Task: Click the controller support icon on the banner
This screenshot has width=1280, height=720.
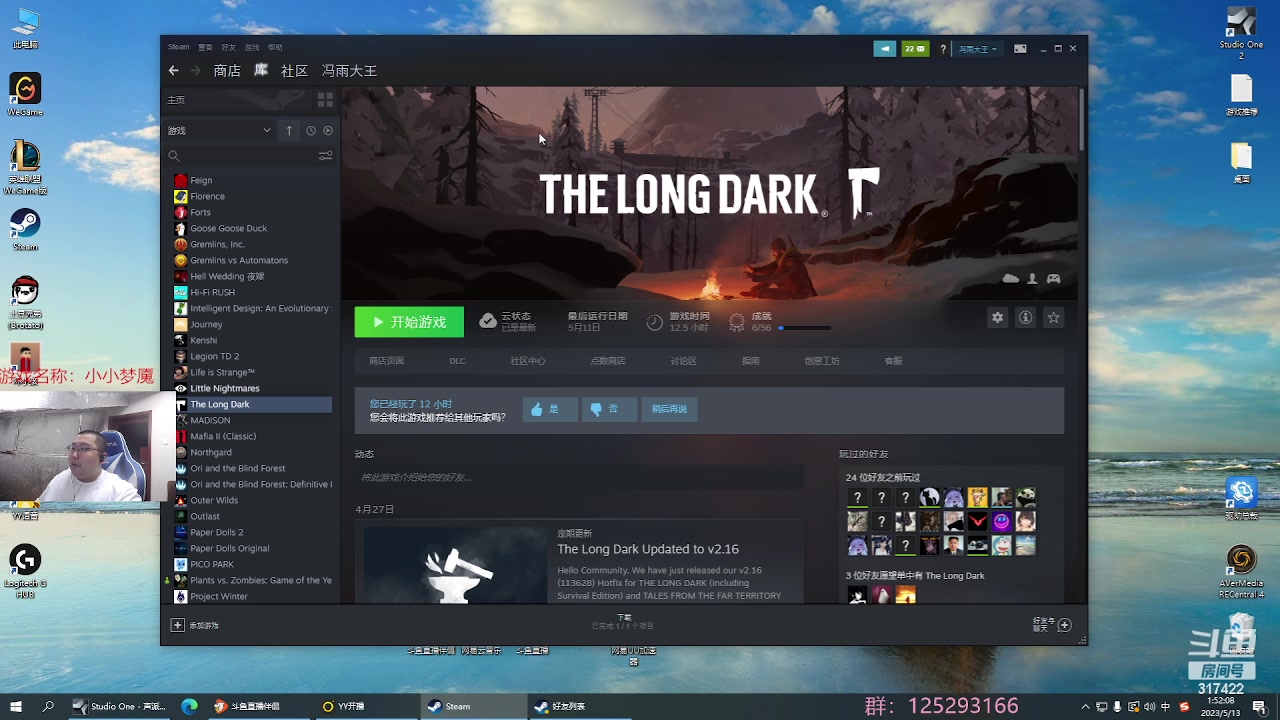Action: 1053,279
